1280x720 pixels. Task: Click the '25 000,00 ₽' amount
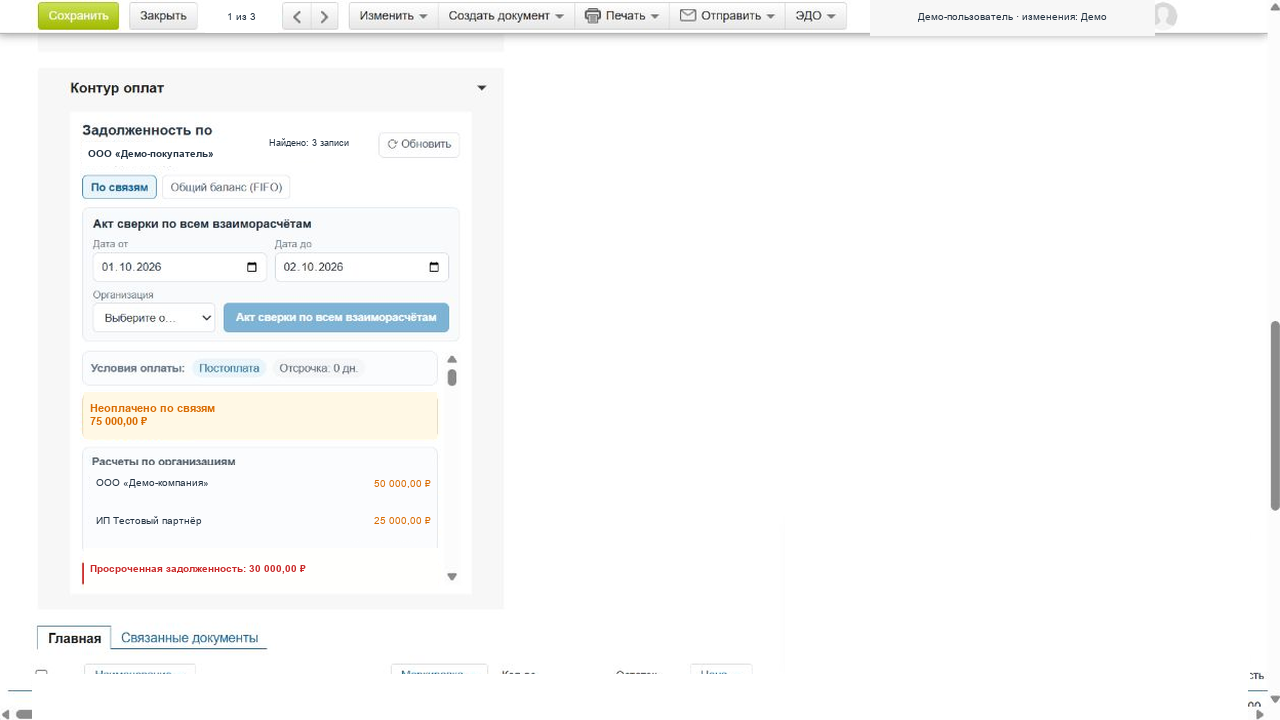(x=402, y=521)
